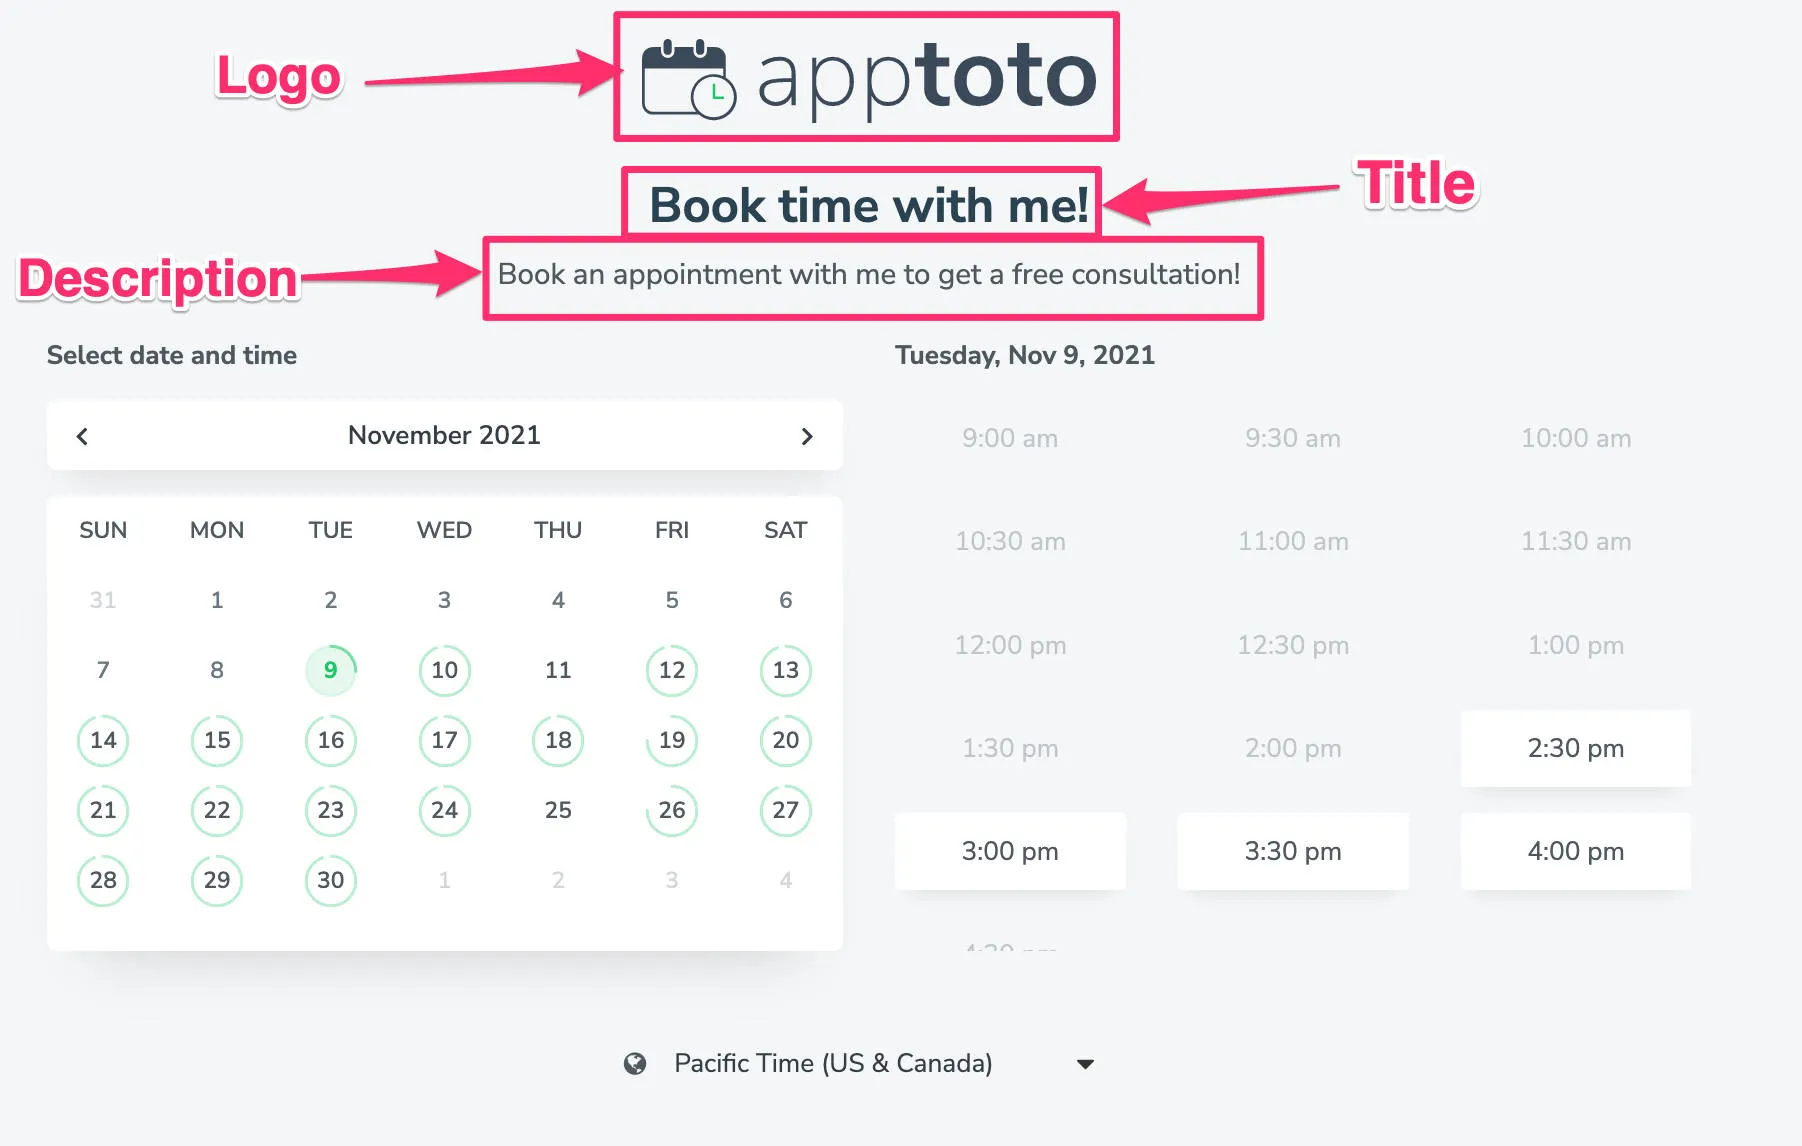Book the 3:00 pm slot

(1010, 851)
